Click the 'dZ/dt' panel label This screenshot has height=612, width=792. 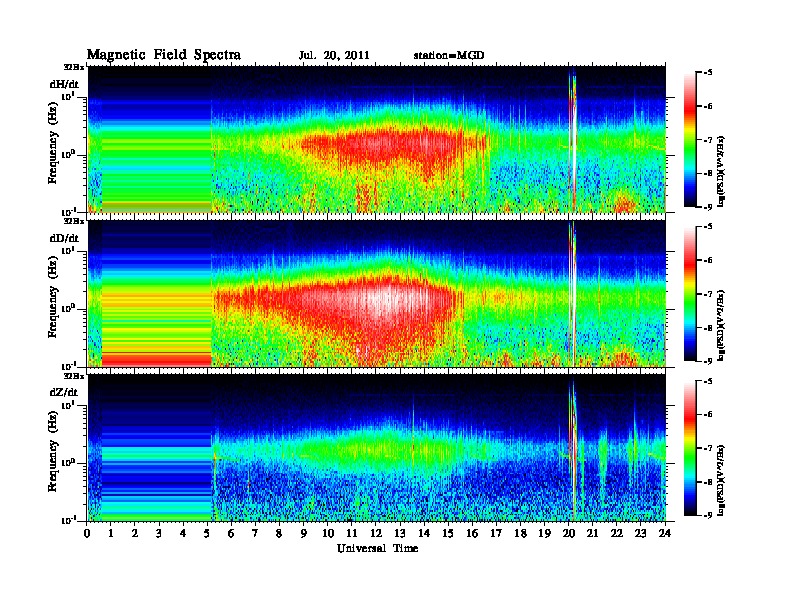click(64, 392)
